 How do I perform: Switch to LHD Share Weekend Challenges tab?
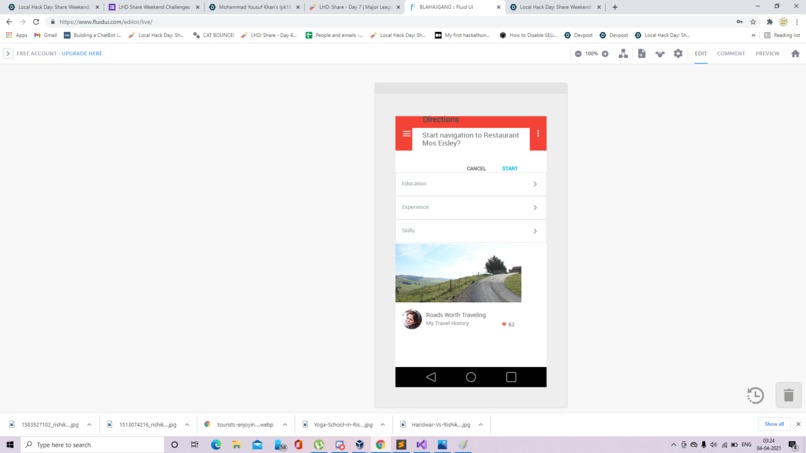pyautogui.click(x=154, y=7)
